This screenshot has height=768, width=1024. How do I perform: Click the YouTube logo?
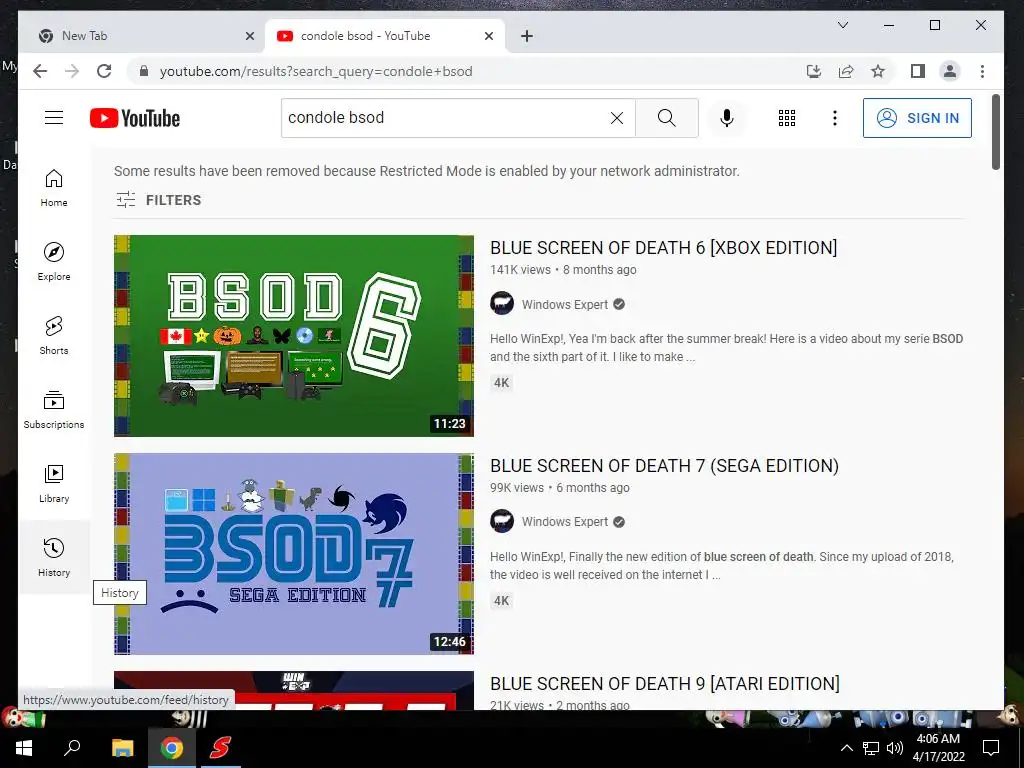(135, 118)
